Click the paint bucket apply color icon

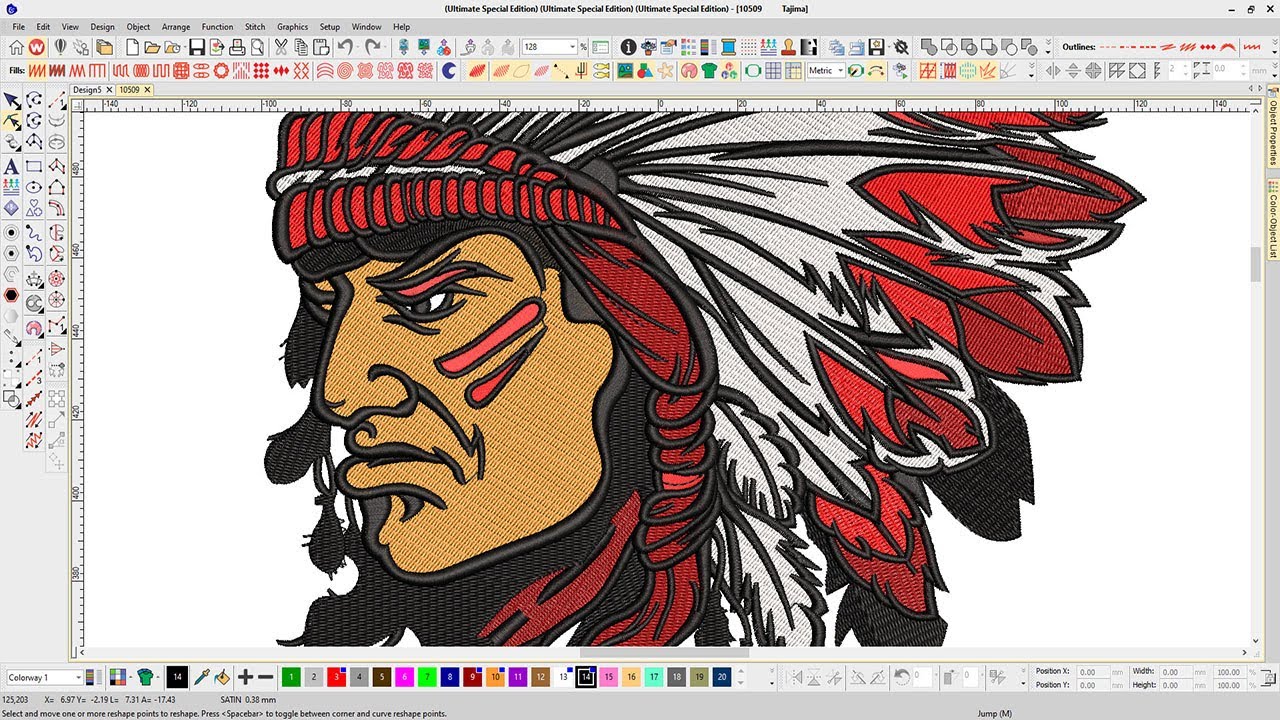(x=221, y=677)
